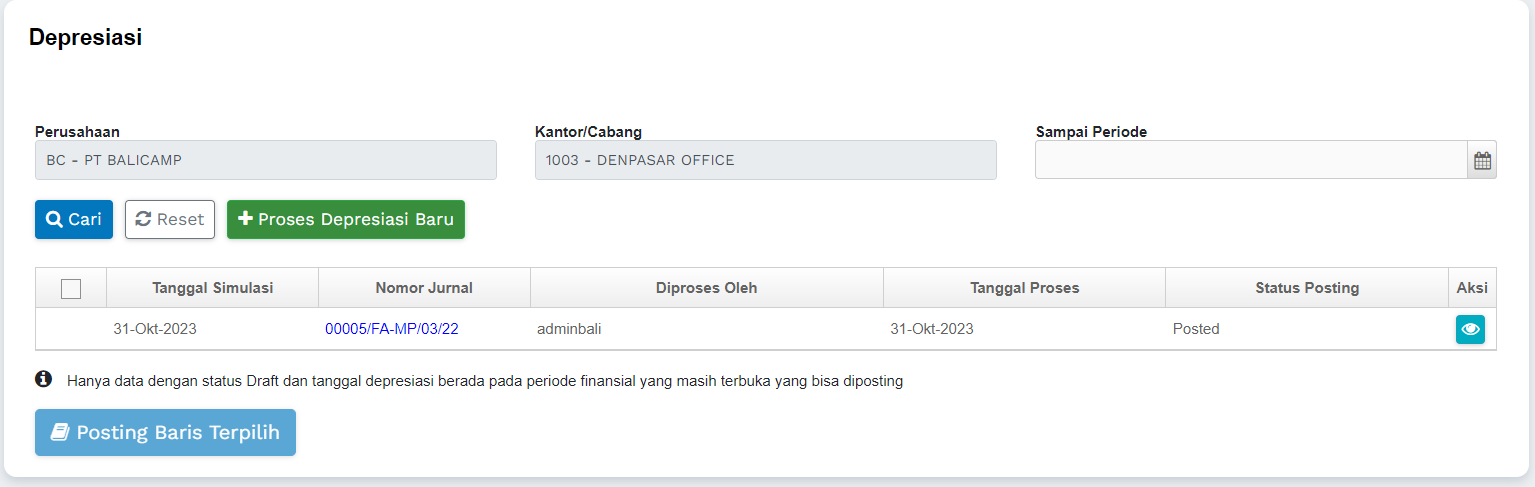Reset the filter using the Reset button
This screenshot has width=1535, height=487.
click(x=170, y=220)
